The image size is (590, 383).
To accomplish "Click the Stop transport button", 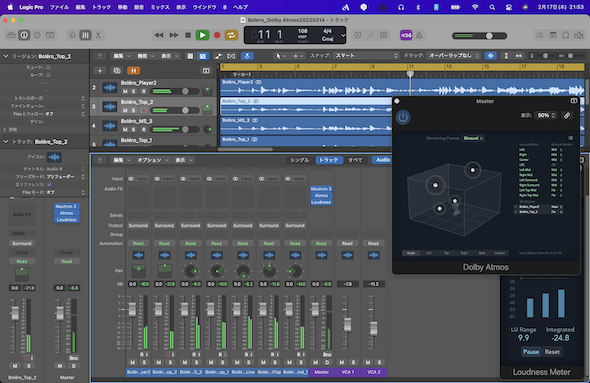I will point(188,35).
